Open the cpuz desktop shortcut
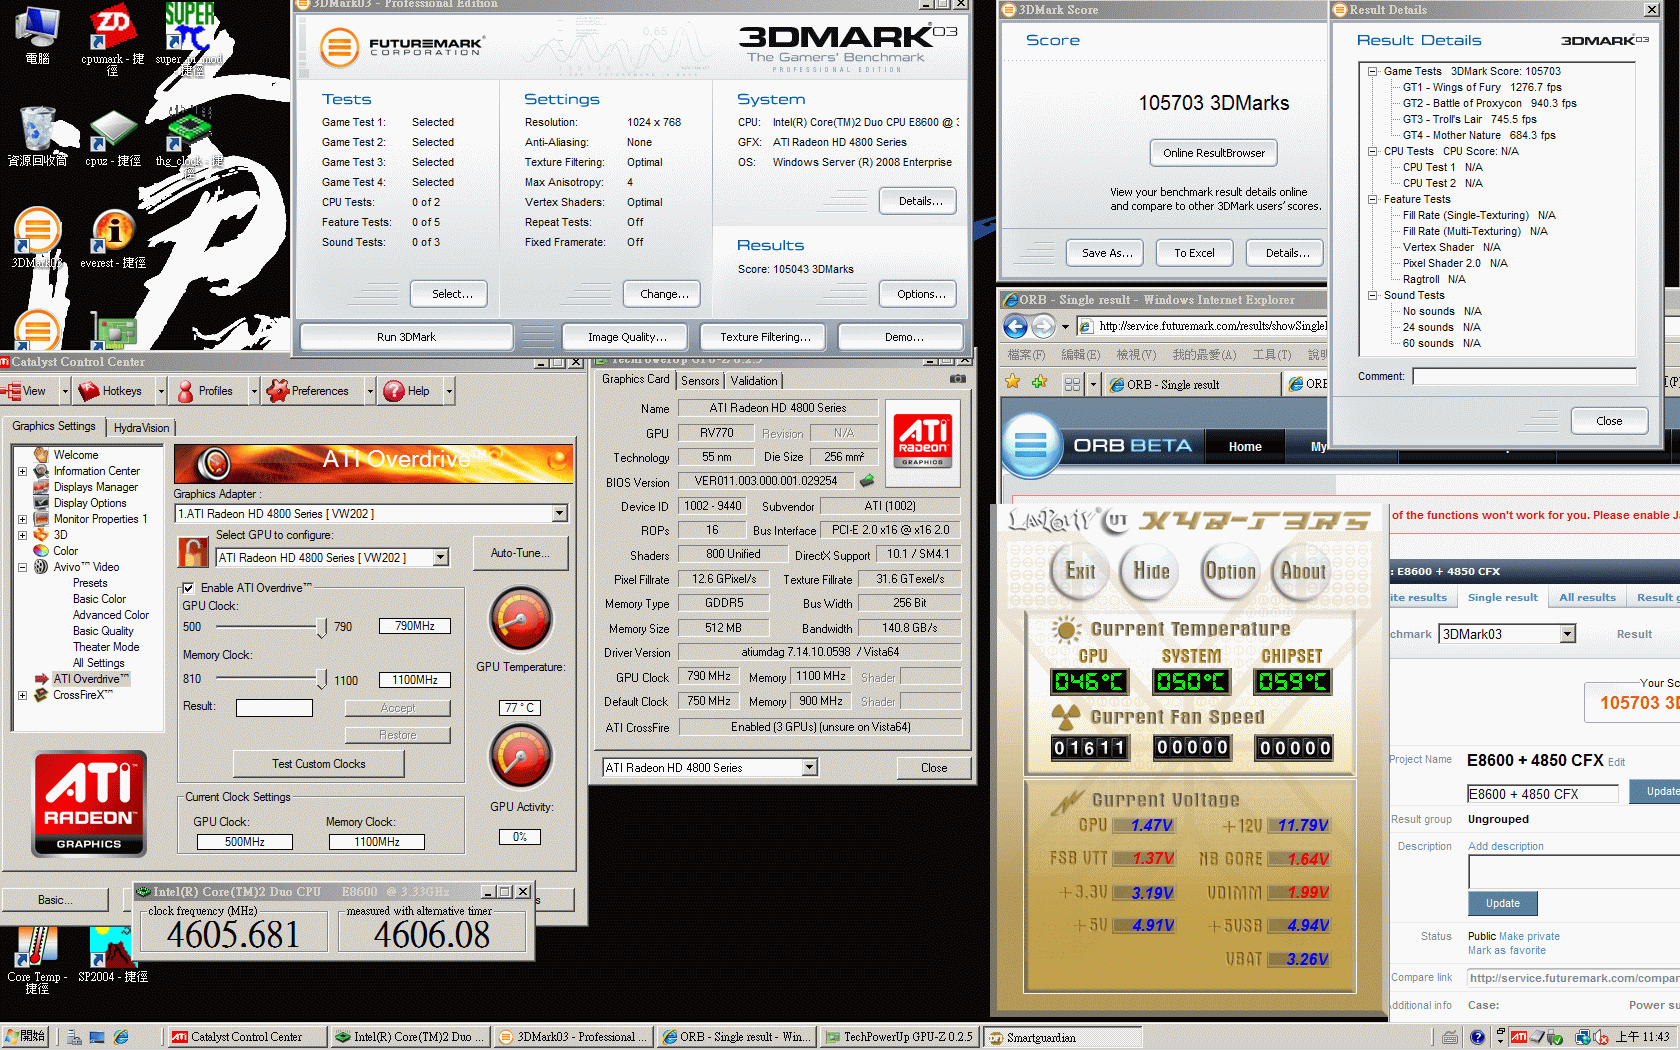This screenshot has width=1680, height=1050. click(x=112, y=138)
